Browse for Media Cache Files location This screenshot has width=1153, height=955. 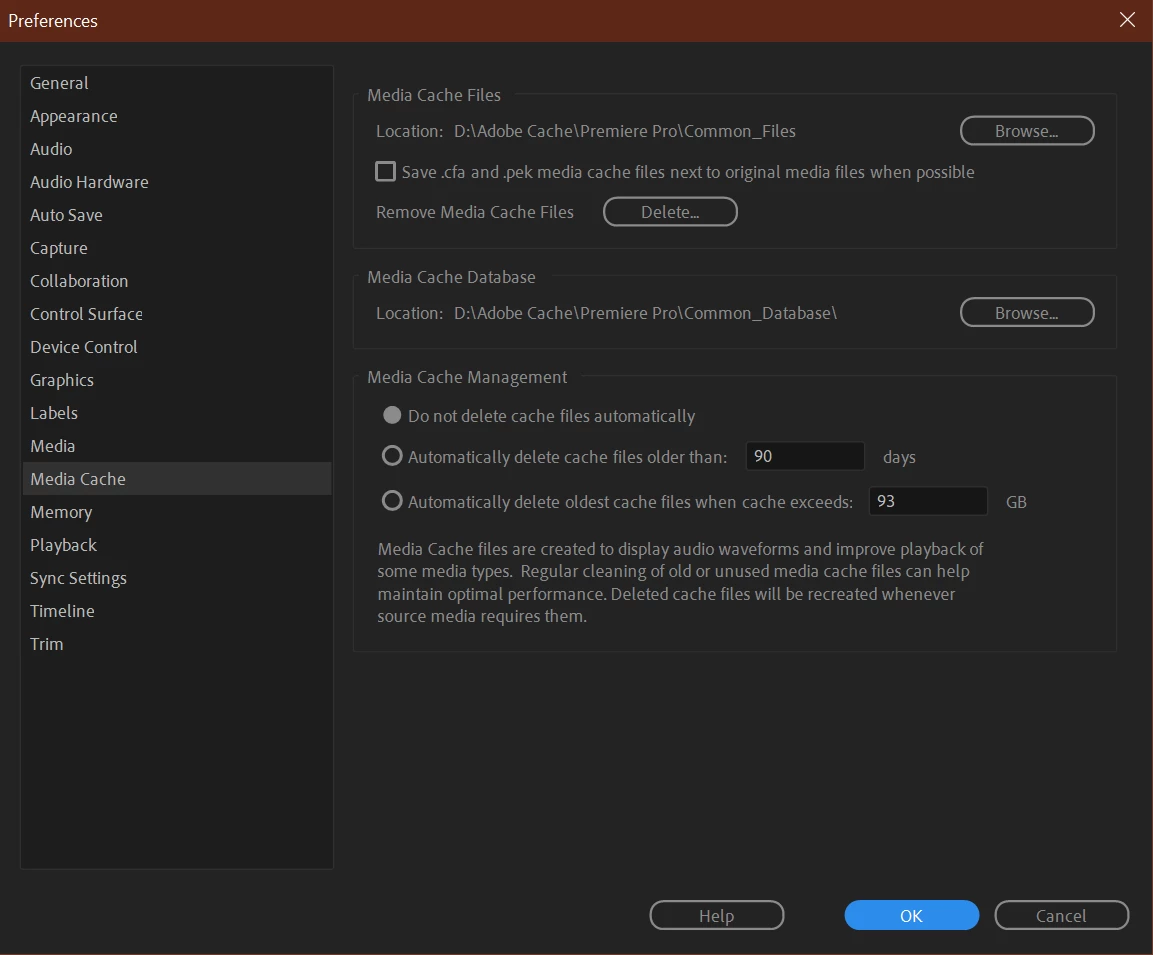coord(1027,131)
